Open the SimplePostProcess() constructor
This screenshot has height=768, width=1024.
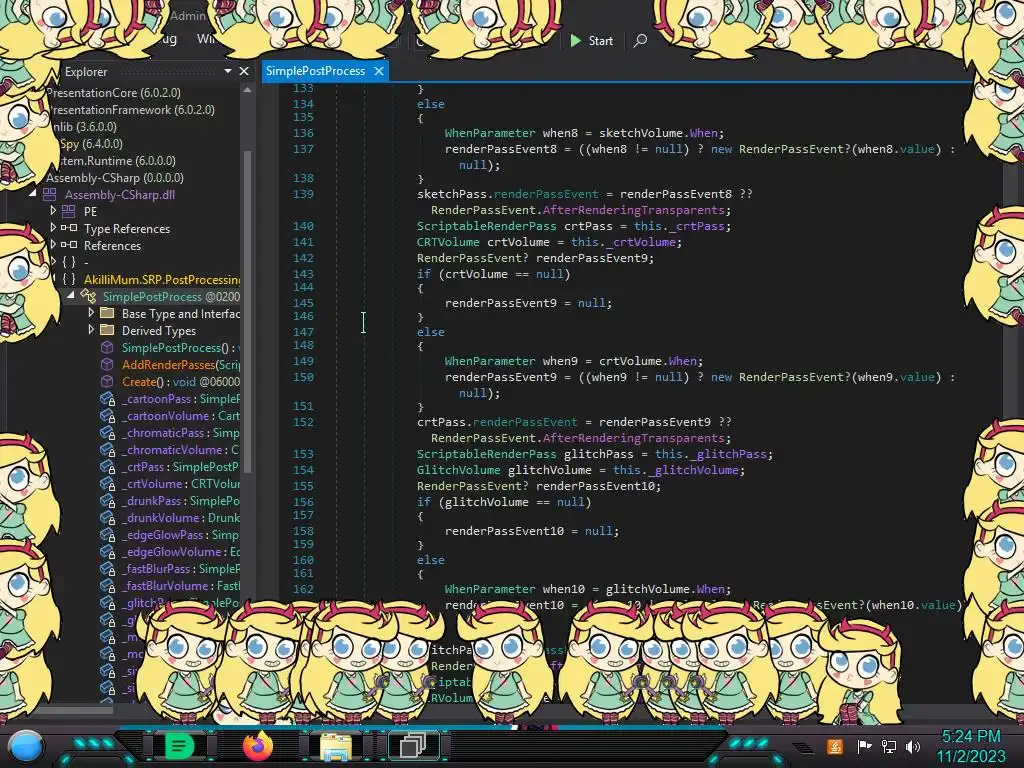pos(180,348)
